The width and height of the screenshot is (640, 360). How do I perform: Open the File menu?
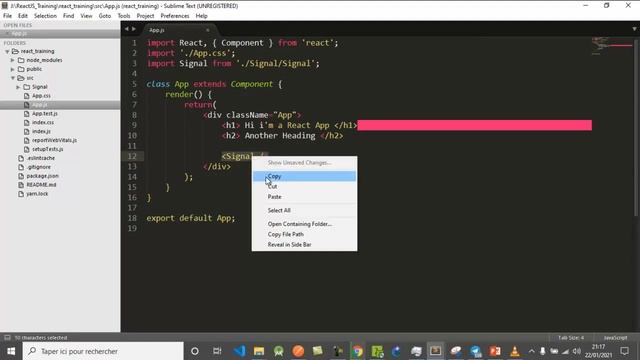[7, 16]
